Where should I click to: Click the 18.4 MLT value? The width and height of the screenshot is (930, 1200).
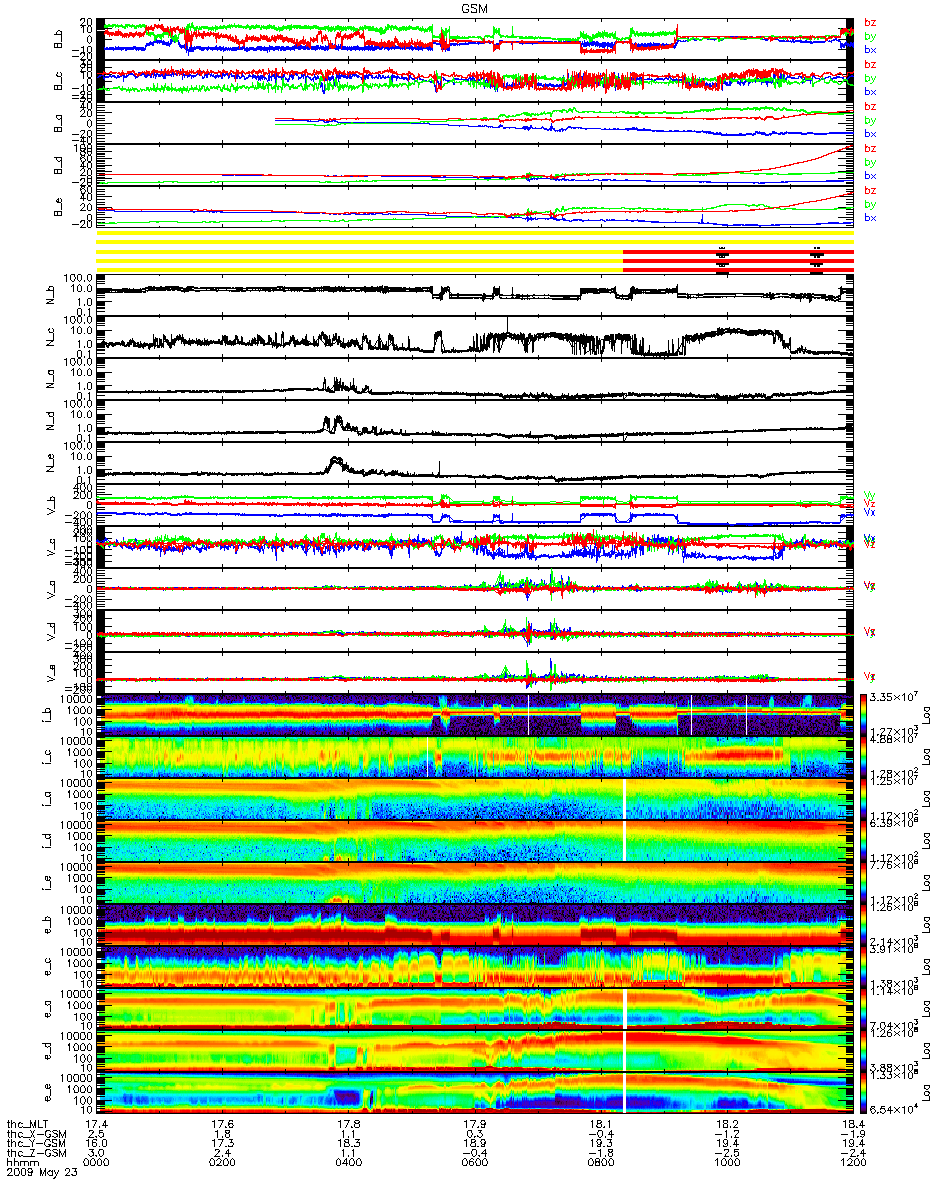click(853, 1125)
